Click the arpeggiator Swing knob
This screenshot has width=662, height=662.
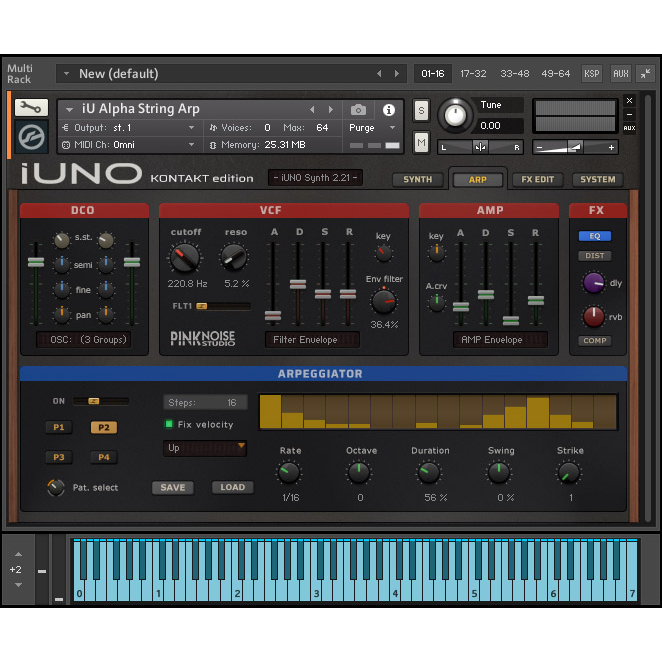point(499,472)
